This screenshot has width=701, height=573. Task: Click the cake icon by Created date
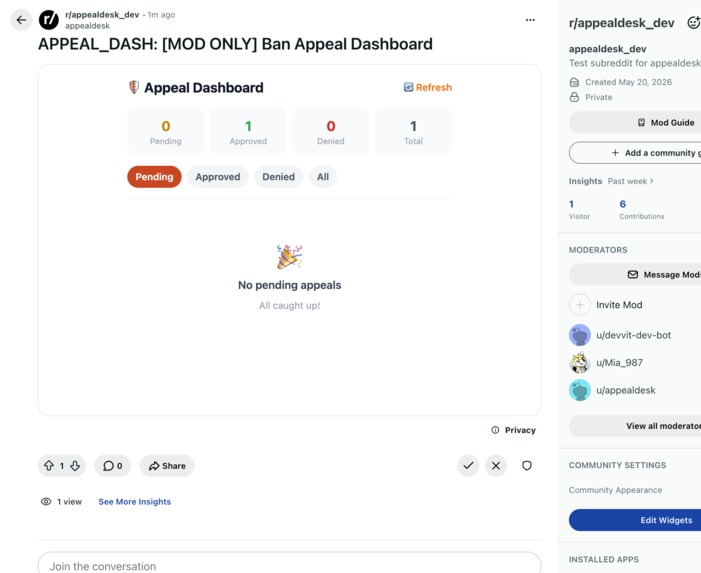click(x=574, y=82)
